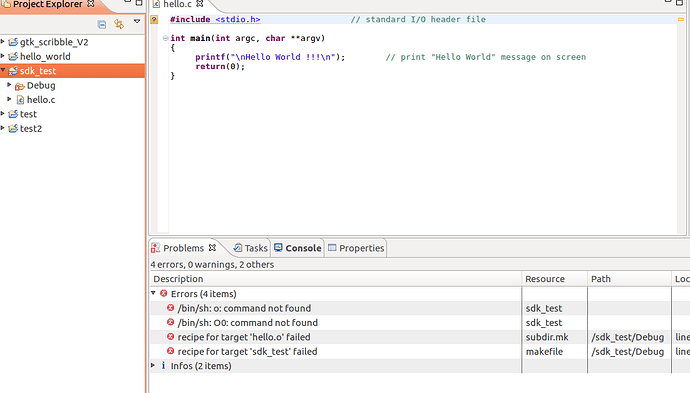Click on the printf line in editor

click(x=270, y=57)
